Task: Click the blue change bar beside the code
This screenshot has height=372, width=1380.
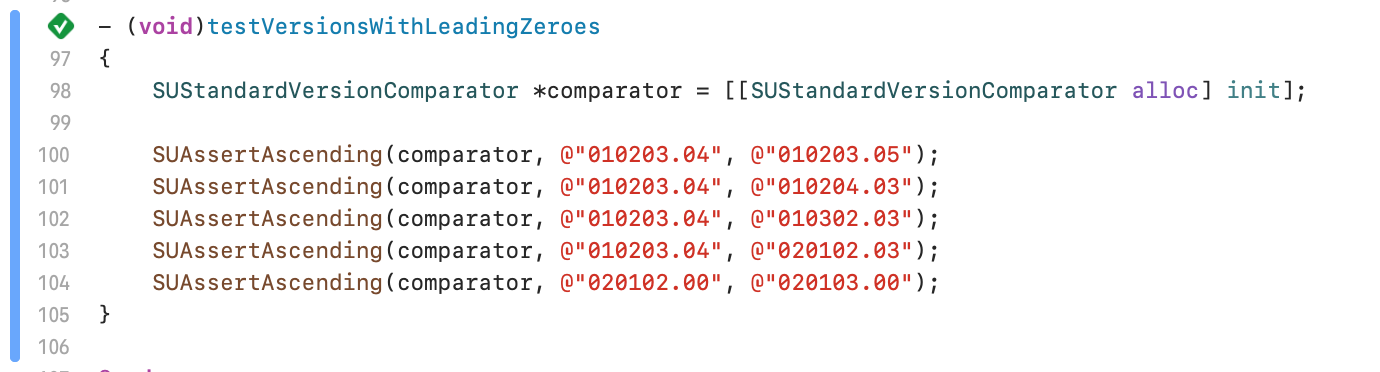Action: point(14,187)
